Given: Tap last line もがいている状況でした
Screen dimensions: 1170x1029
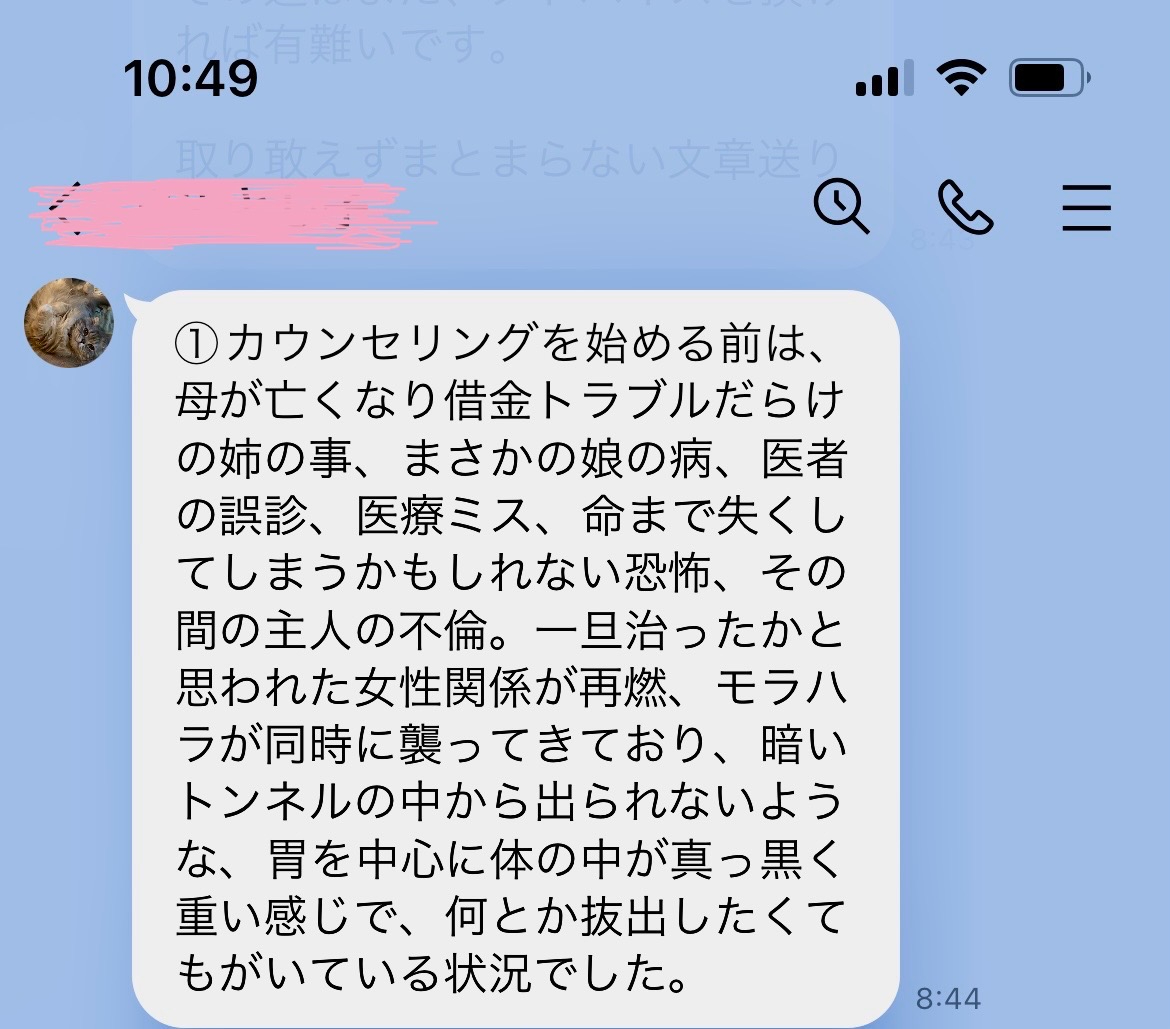Looking at the screenshot, I should pyautogui.click(x=431, y=972).
